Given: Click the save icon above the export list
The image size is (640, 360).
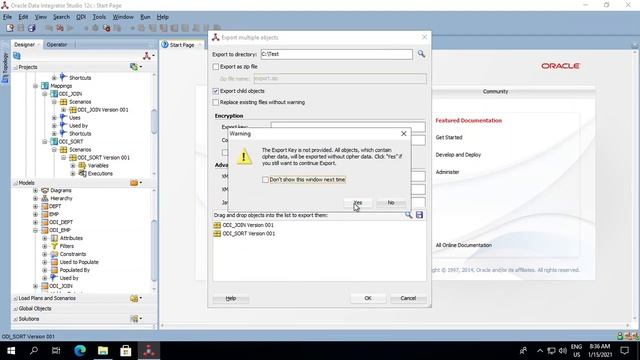Looking at the screenshot, I should click(x=419, y=215).
